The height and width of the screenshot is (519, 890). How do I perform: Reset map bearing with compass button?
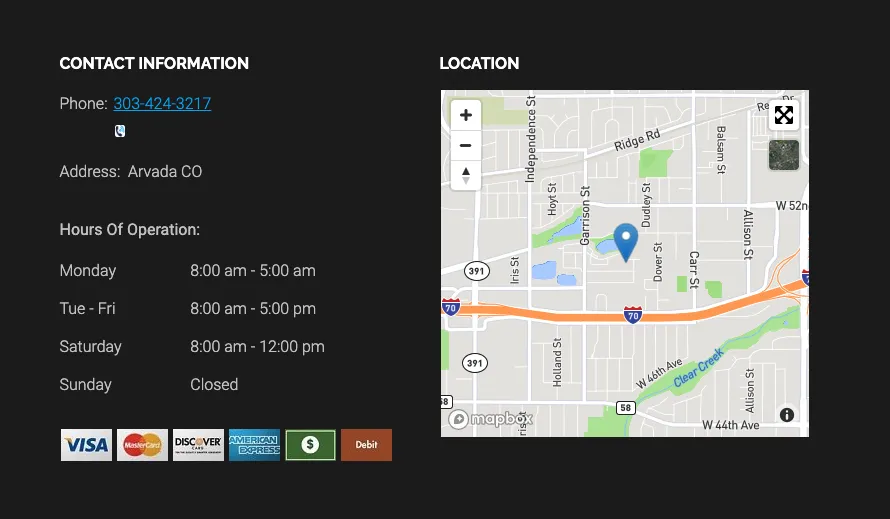[x=465, y=175]
